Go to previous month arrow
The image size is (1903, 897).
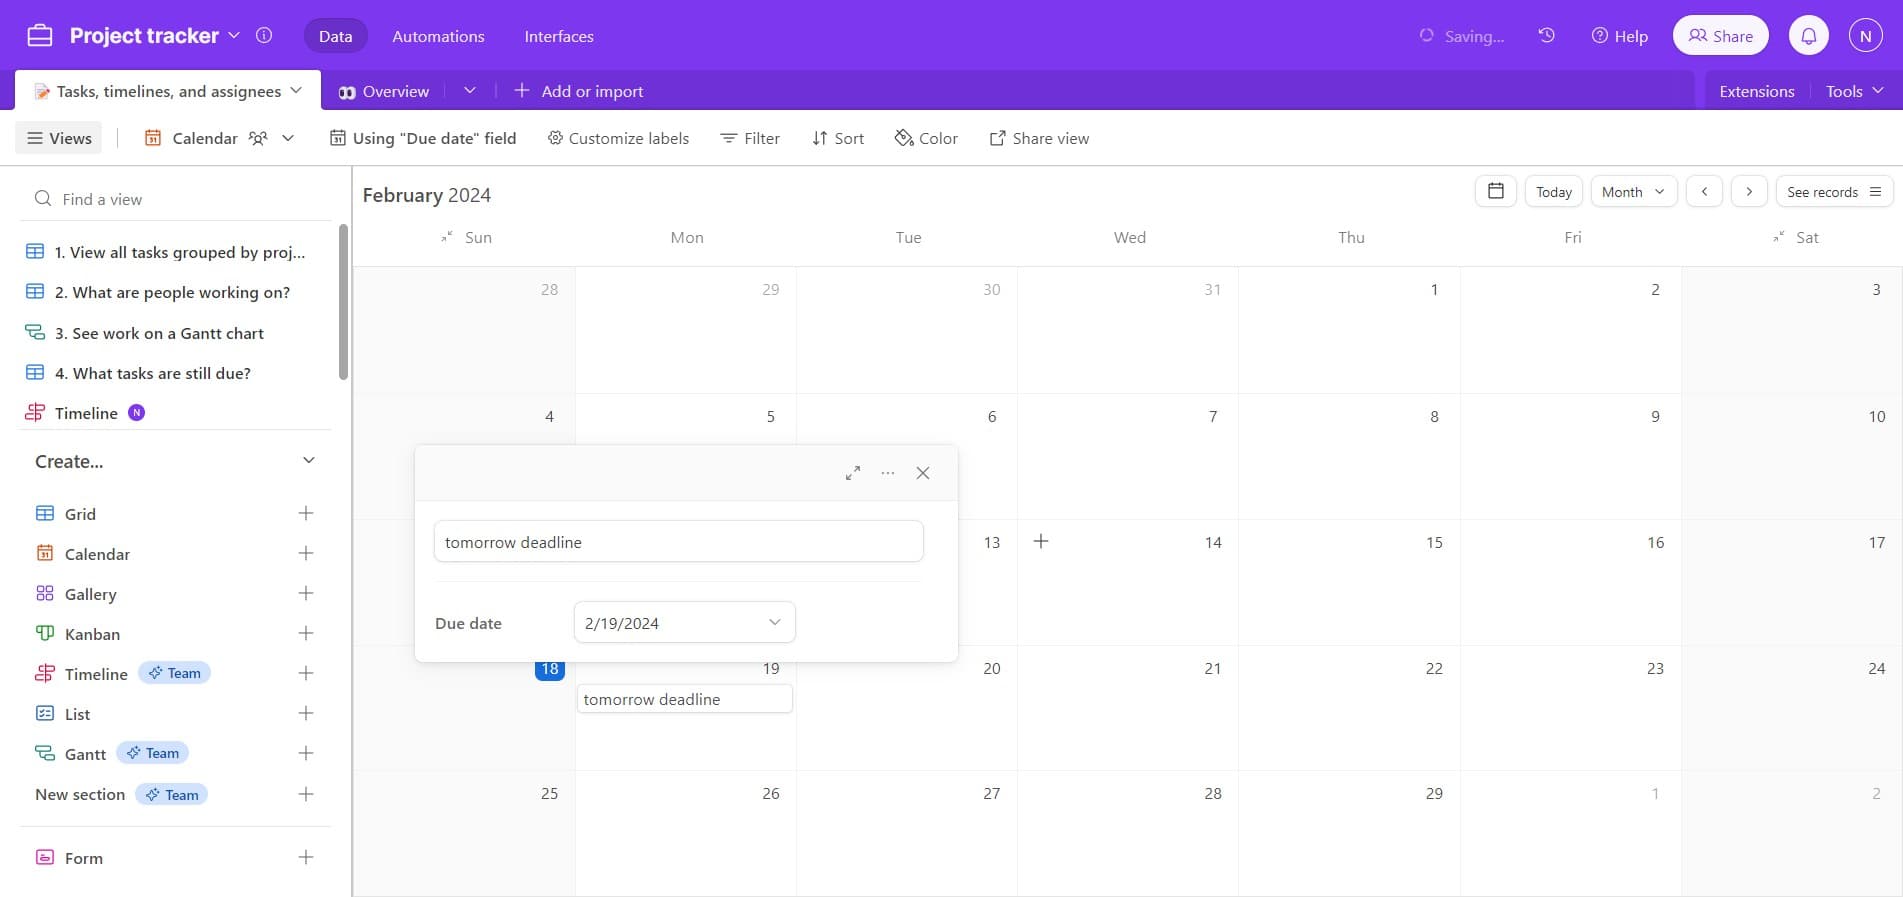(x=1704, y=191)
